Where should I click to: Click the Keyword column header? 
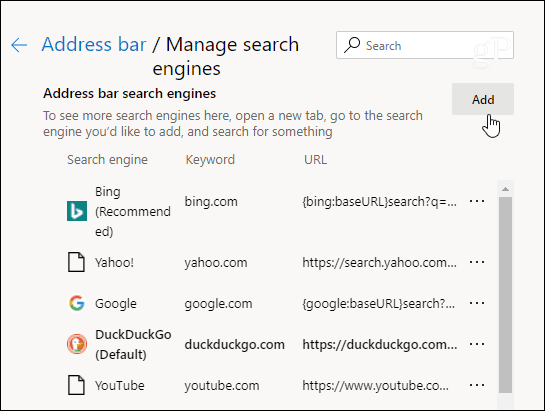click(210, 160)
